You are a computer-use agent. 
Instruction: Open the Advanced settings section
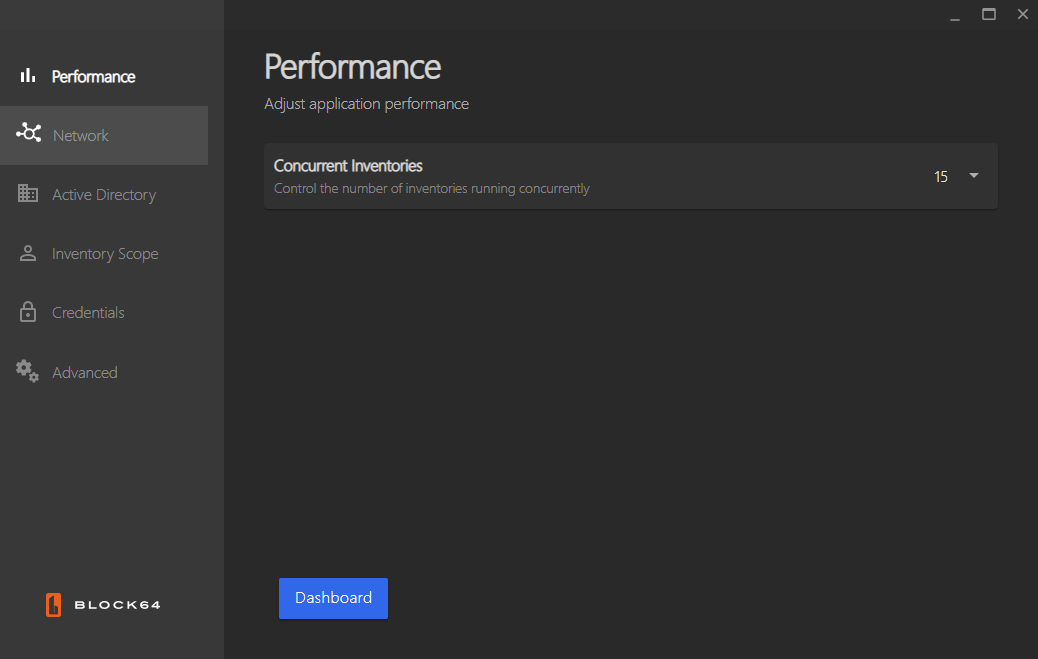[85, 371]
